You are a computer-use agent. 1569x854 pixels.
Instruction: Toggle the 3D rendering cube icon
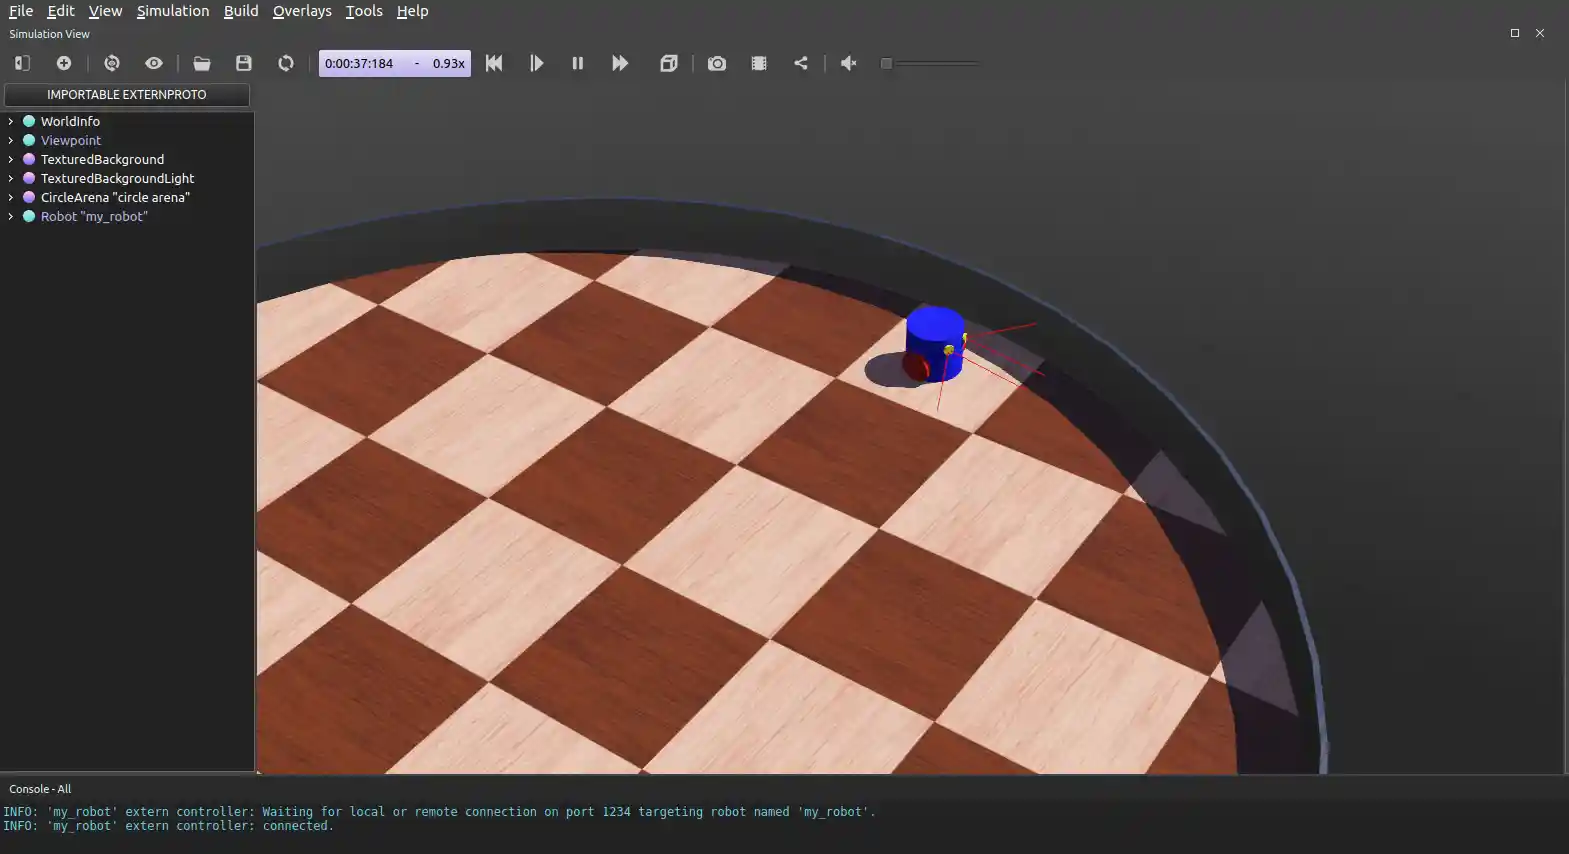tap(669, 63)
